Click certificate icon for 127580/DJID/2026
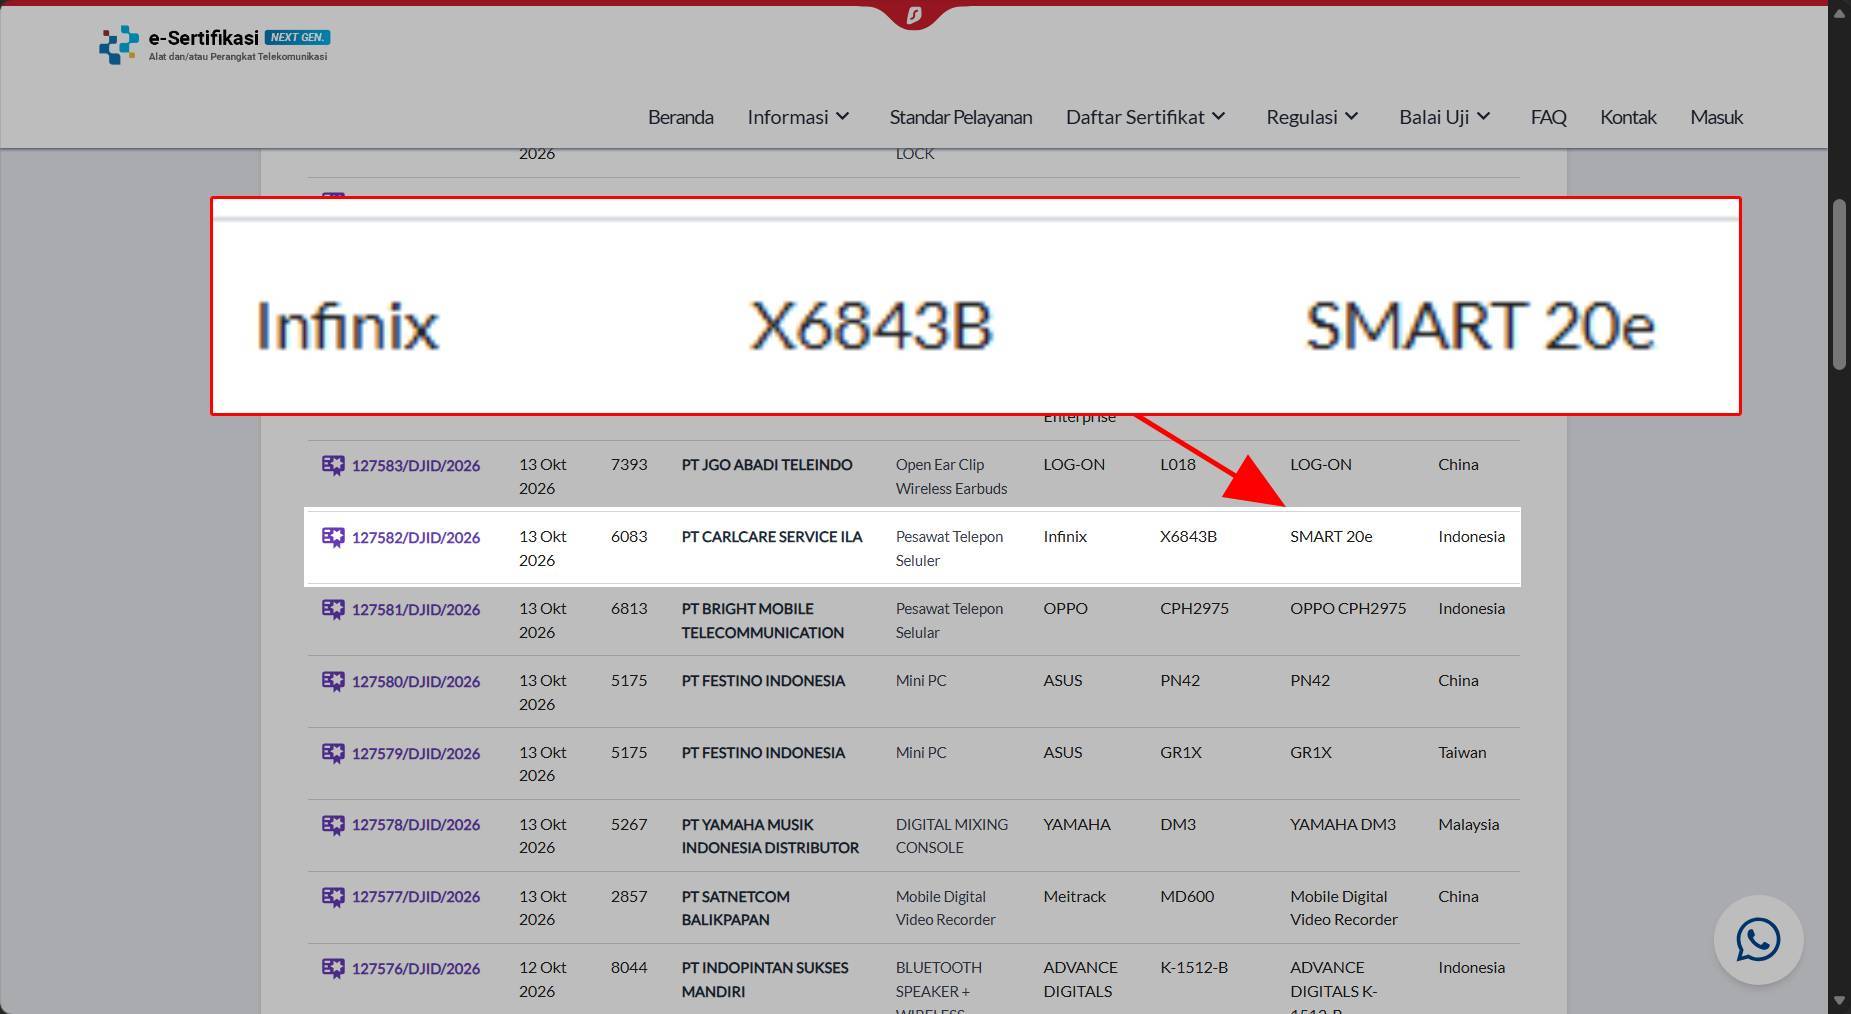Viewport: 1851px width, 1014px height. (x=333, y=681)
